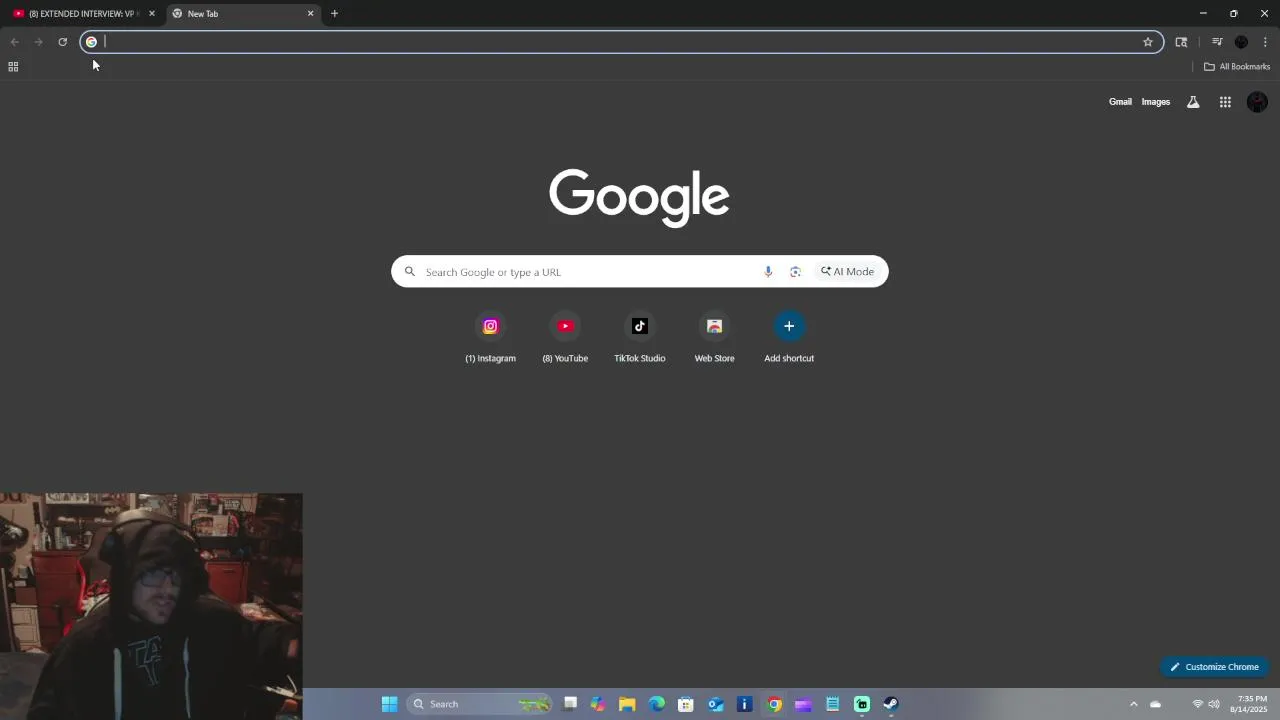Start voice search with microphone
This screenshot has height=720, width=1280.
(x=768, y=272)
